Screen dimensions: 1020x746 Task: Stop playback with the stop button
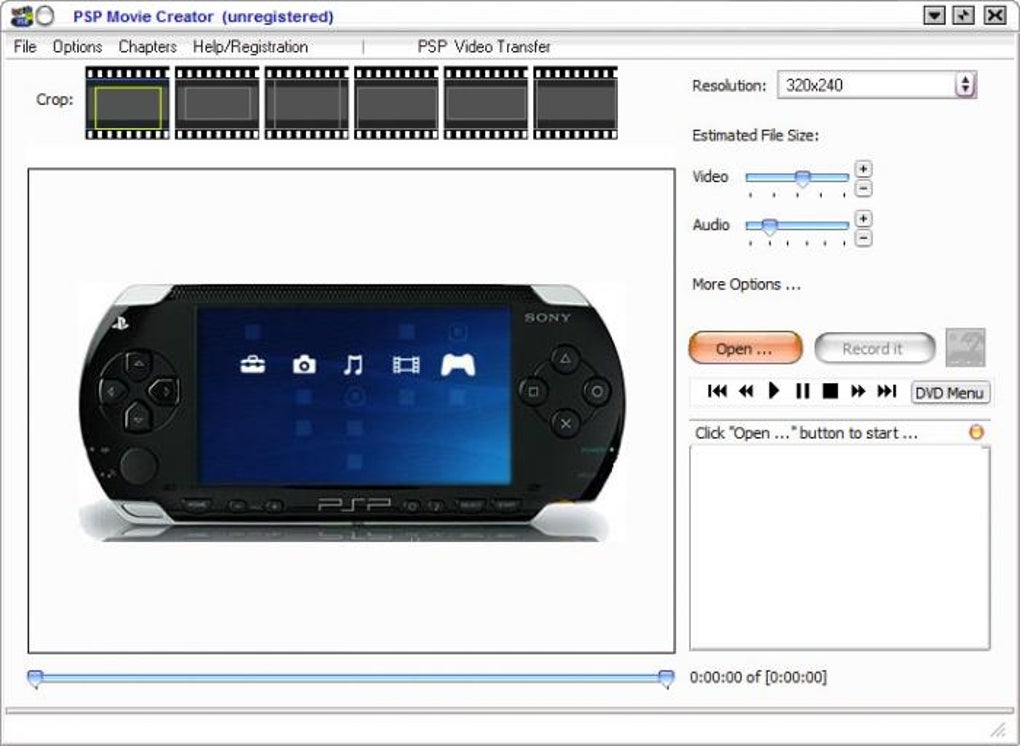click(x=830, y=391)
